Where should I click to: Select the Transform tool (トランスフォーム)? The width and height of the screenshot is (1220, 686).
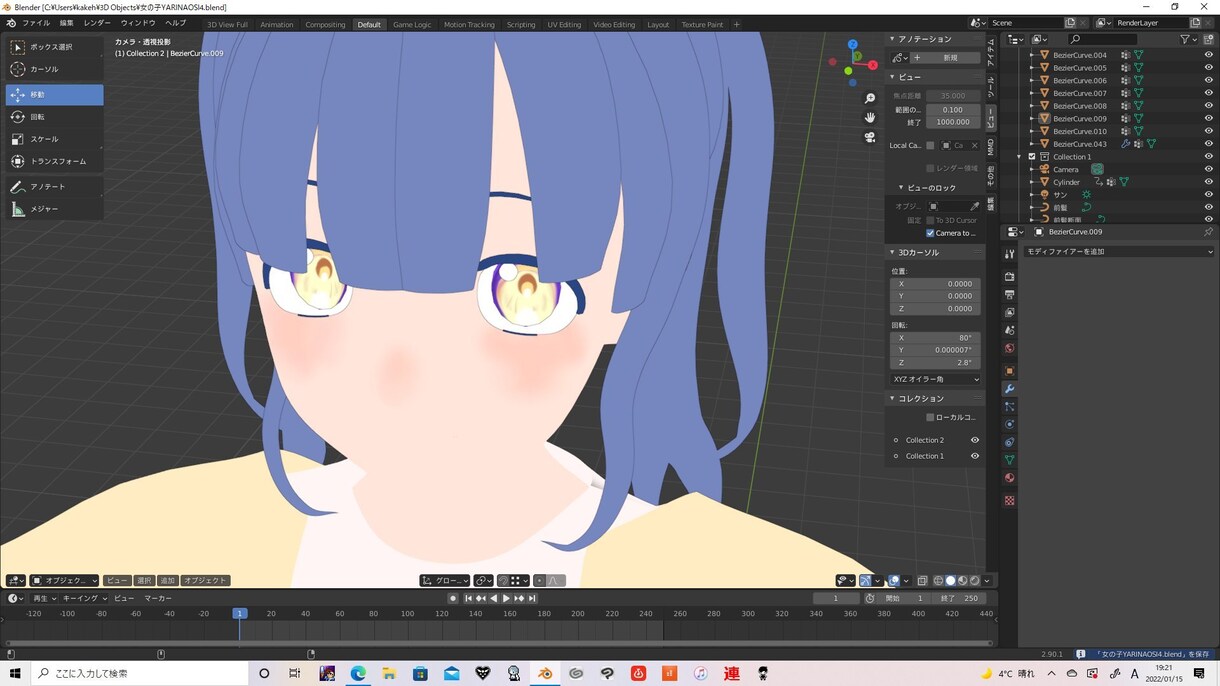point(54,161)
